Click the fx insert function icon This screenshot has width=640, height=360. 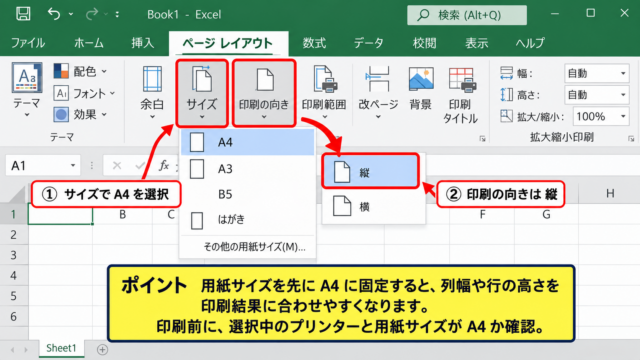(164, 165)
